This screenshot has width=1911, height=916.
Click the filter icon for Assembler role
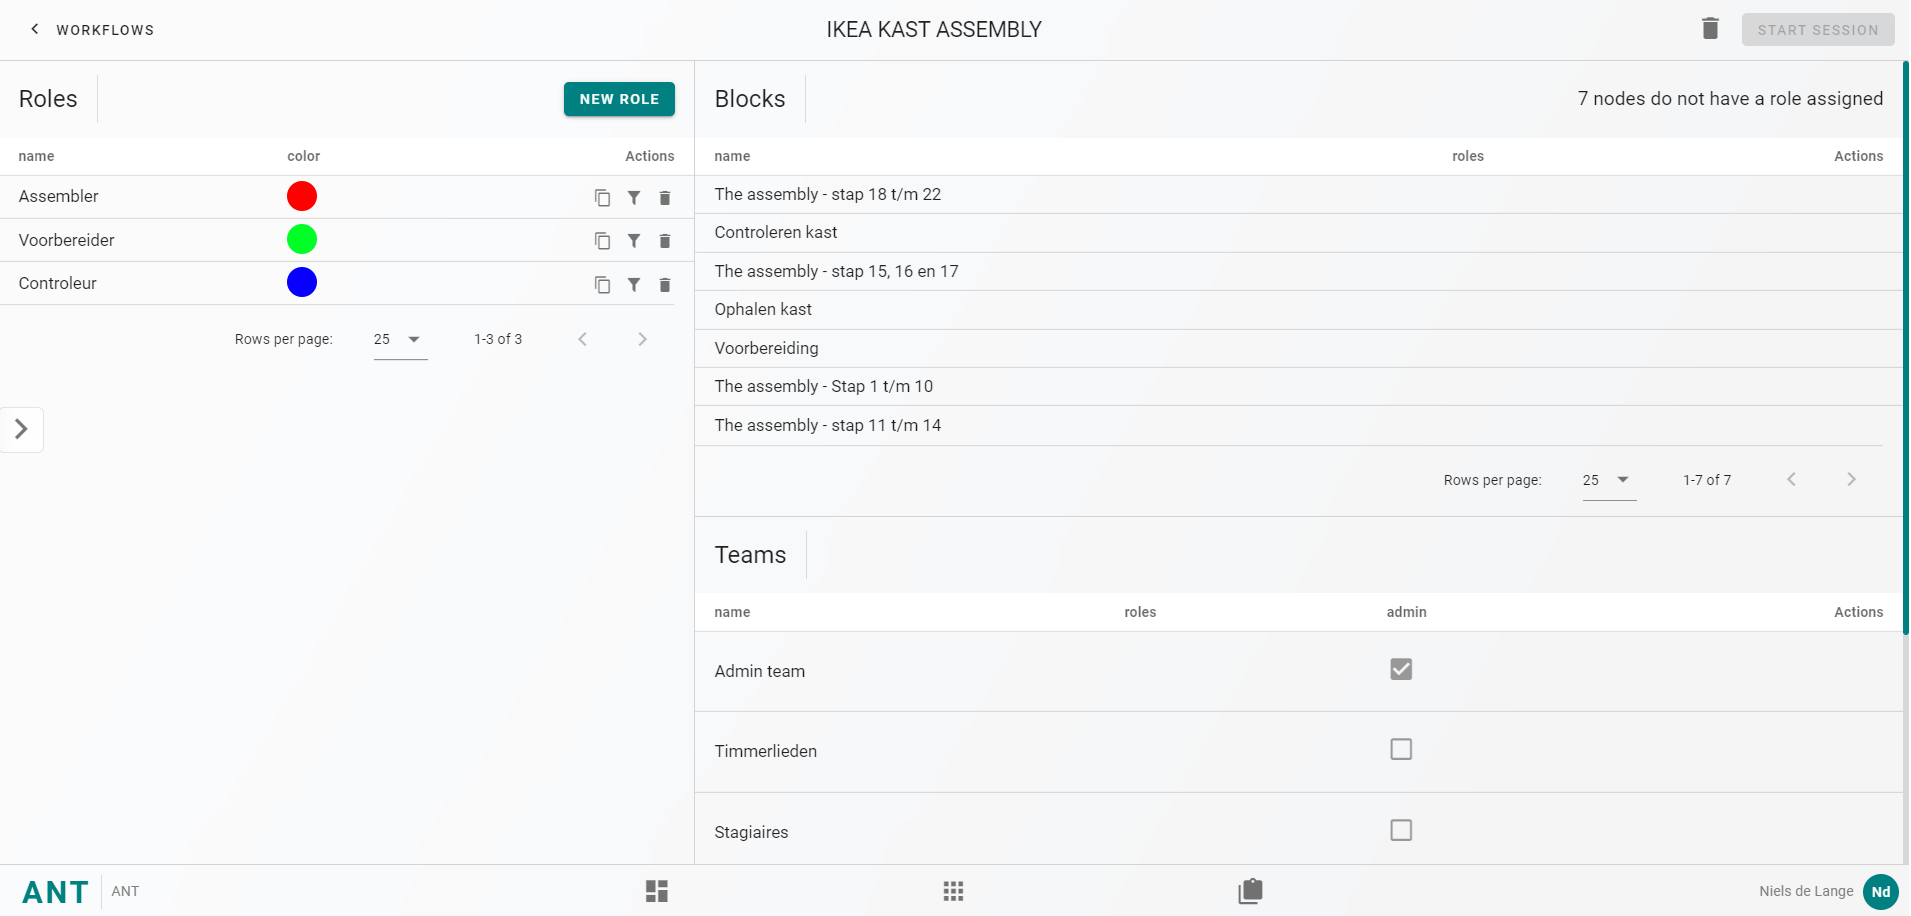[x=634, y=198]
